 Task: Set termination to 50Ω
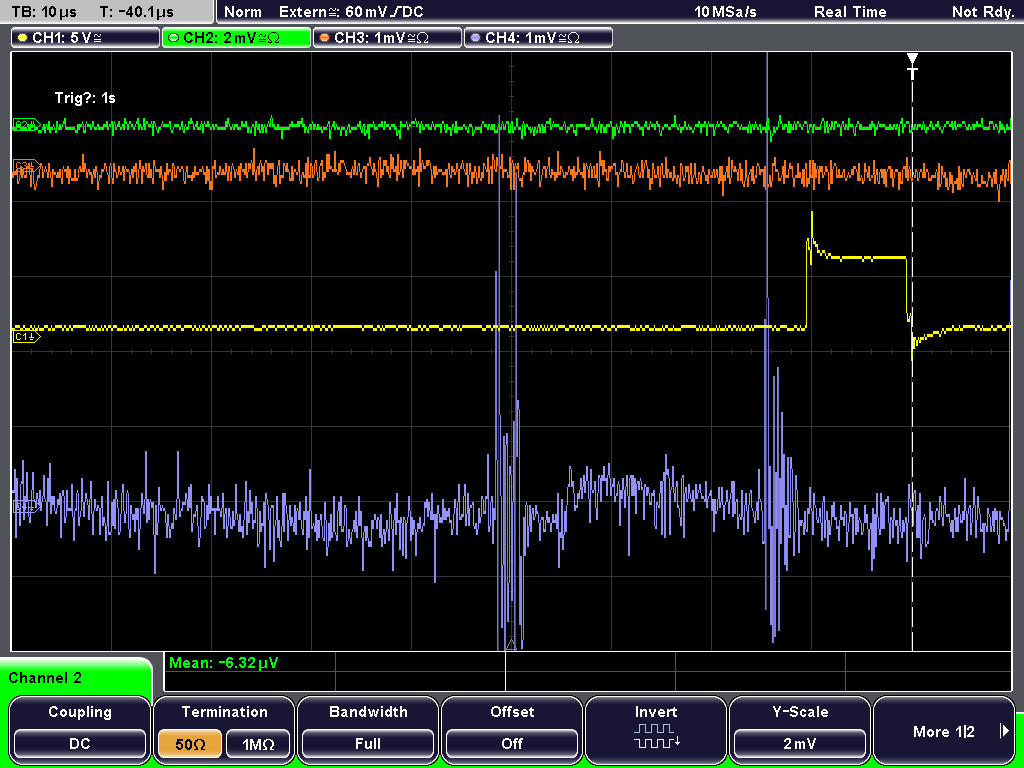click(x=190, y=744)
